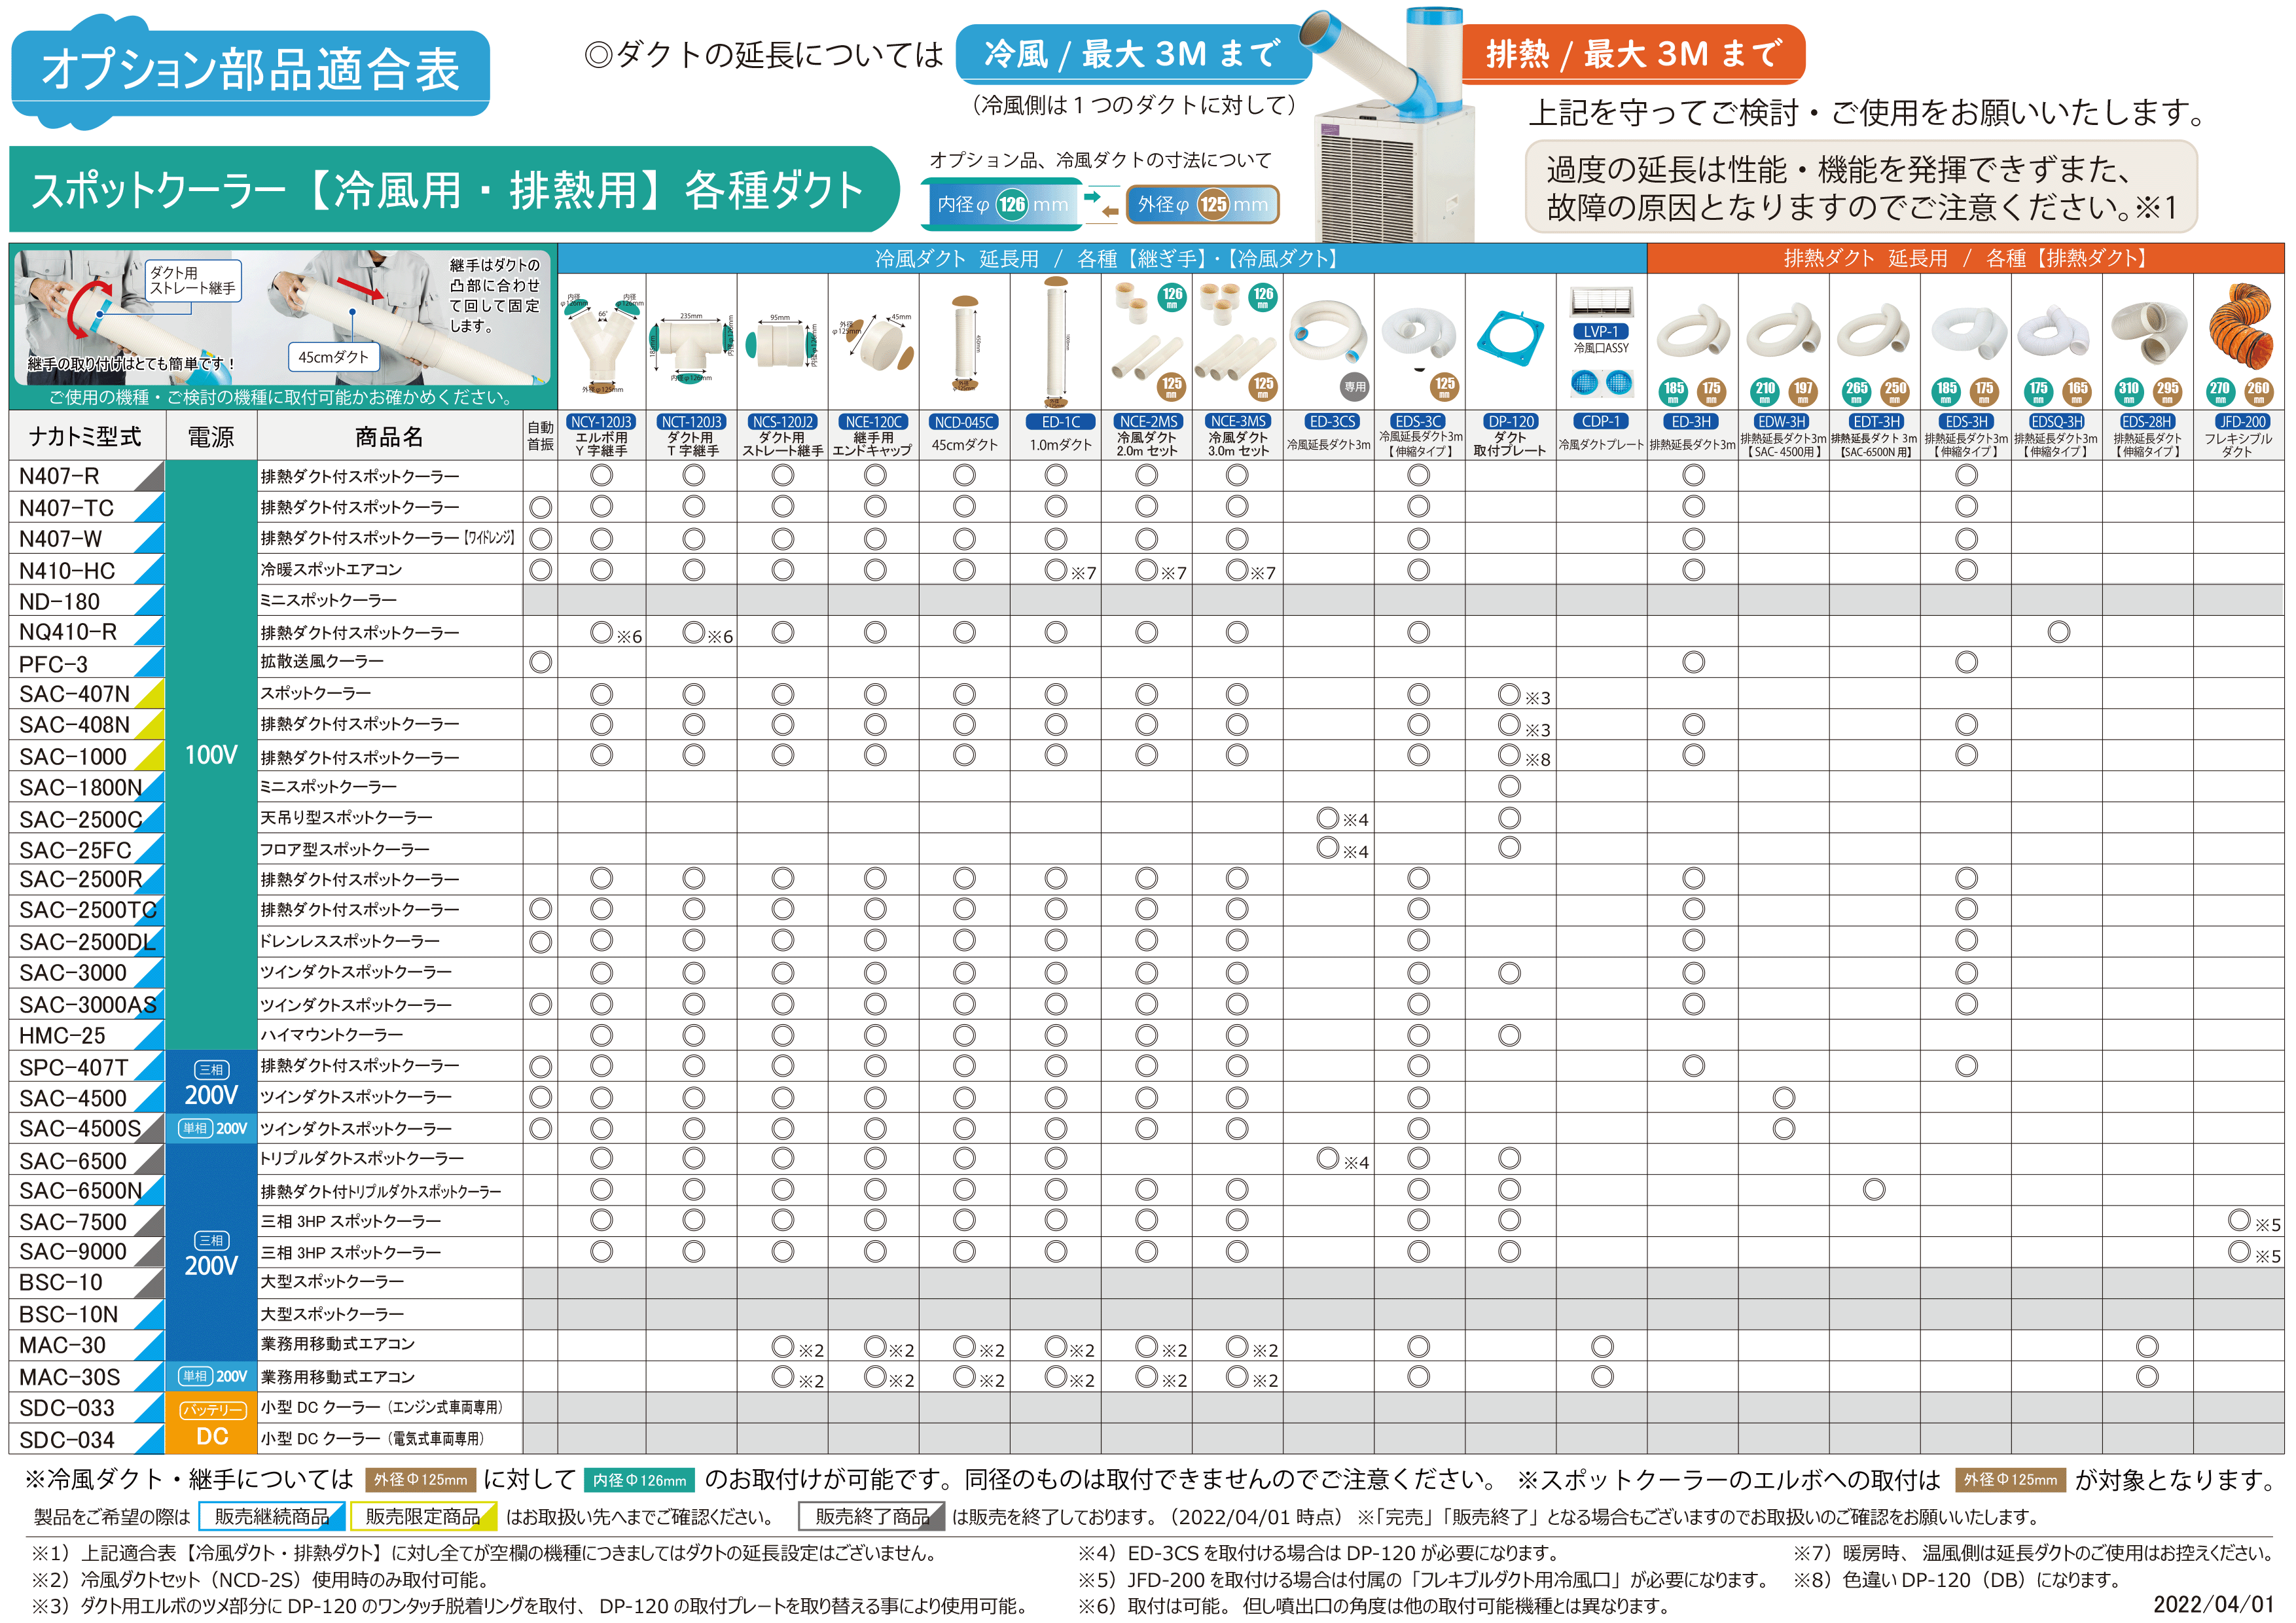Click footnote ※4 about ED-3CS and DP-120
The height and width of the screenshot is (1623, 2296).
pos(1319,1554)
